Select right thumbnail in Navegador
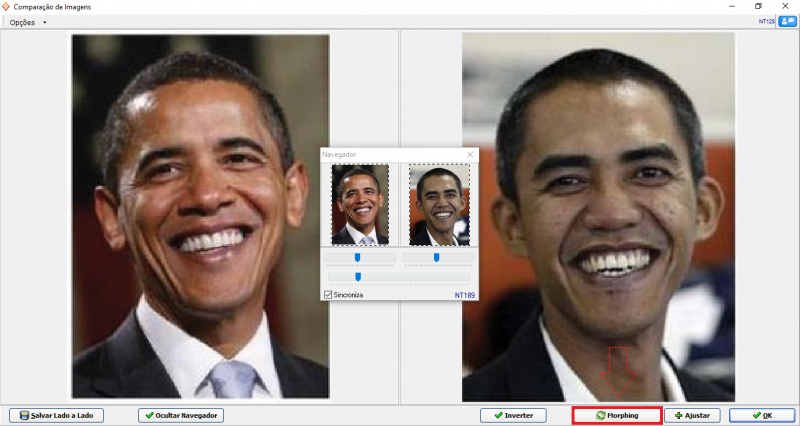Viewport: 800px width, 426px height. [438, 205]
